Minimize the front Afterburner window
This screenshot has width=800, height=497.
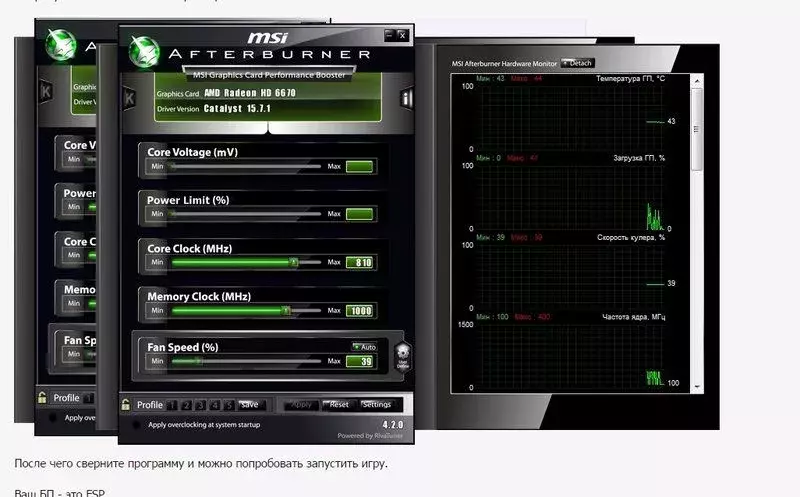tap(390, 35)
